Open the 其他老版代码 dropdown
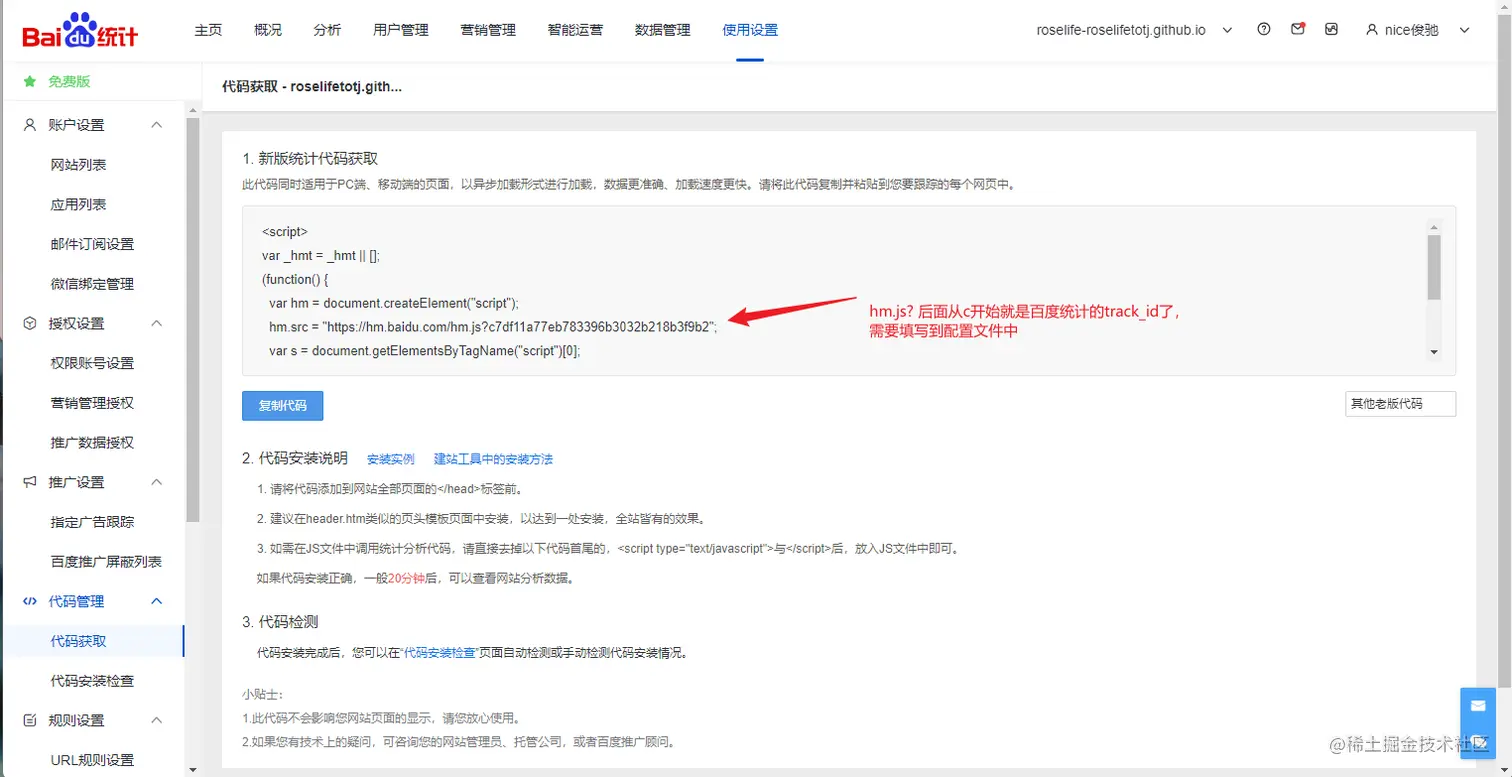Screen dimensions: 1512x777 1400,404
